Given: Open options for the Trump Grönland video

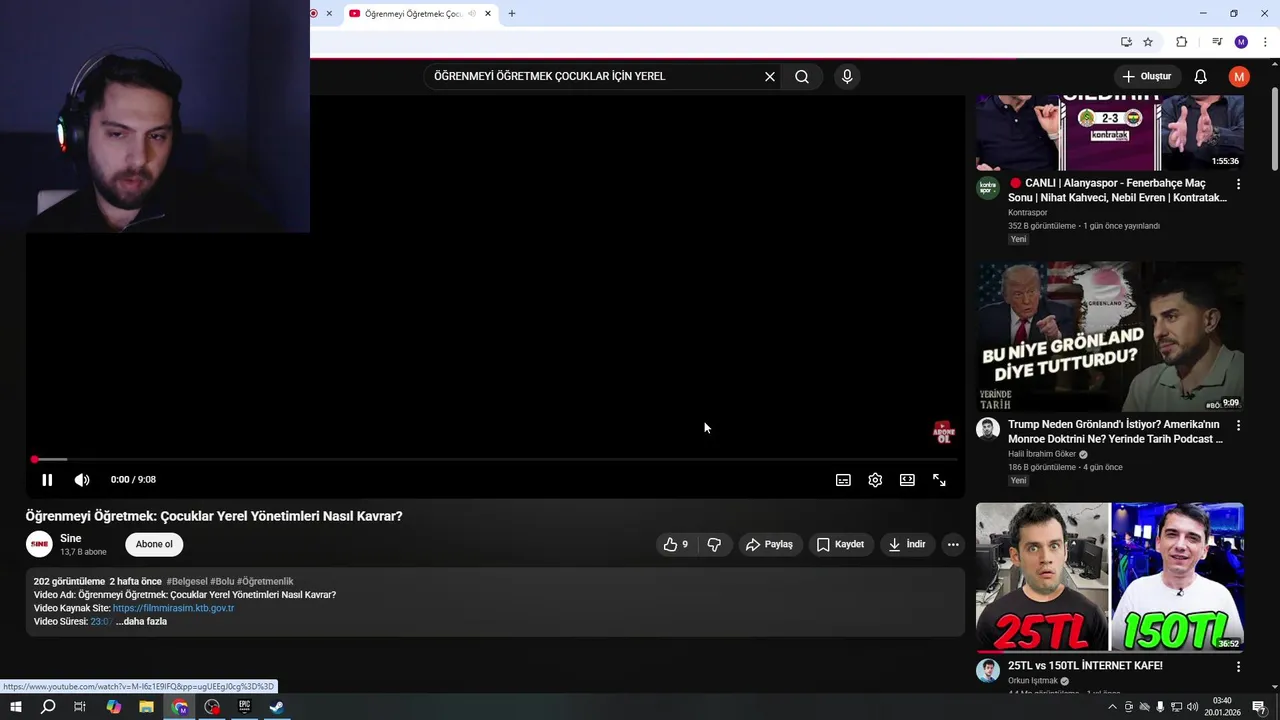Looking at the screenshot, I should coord(1238,425).
